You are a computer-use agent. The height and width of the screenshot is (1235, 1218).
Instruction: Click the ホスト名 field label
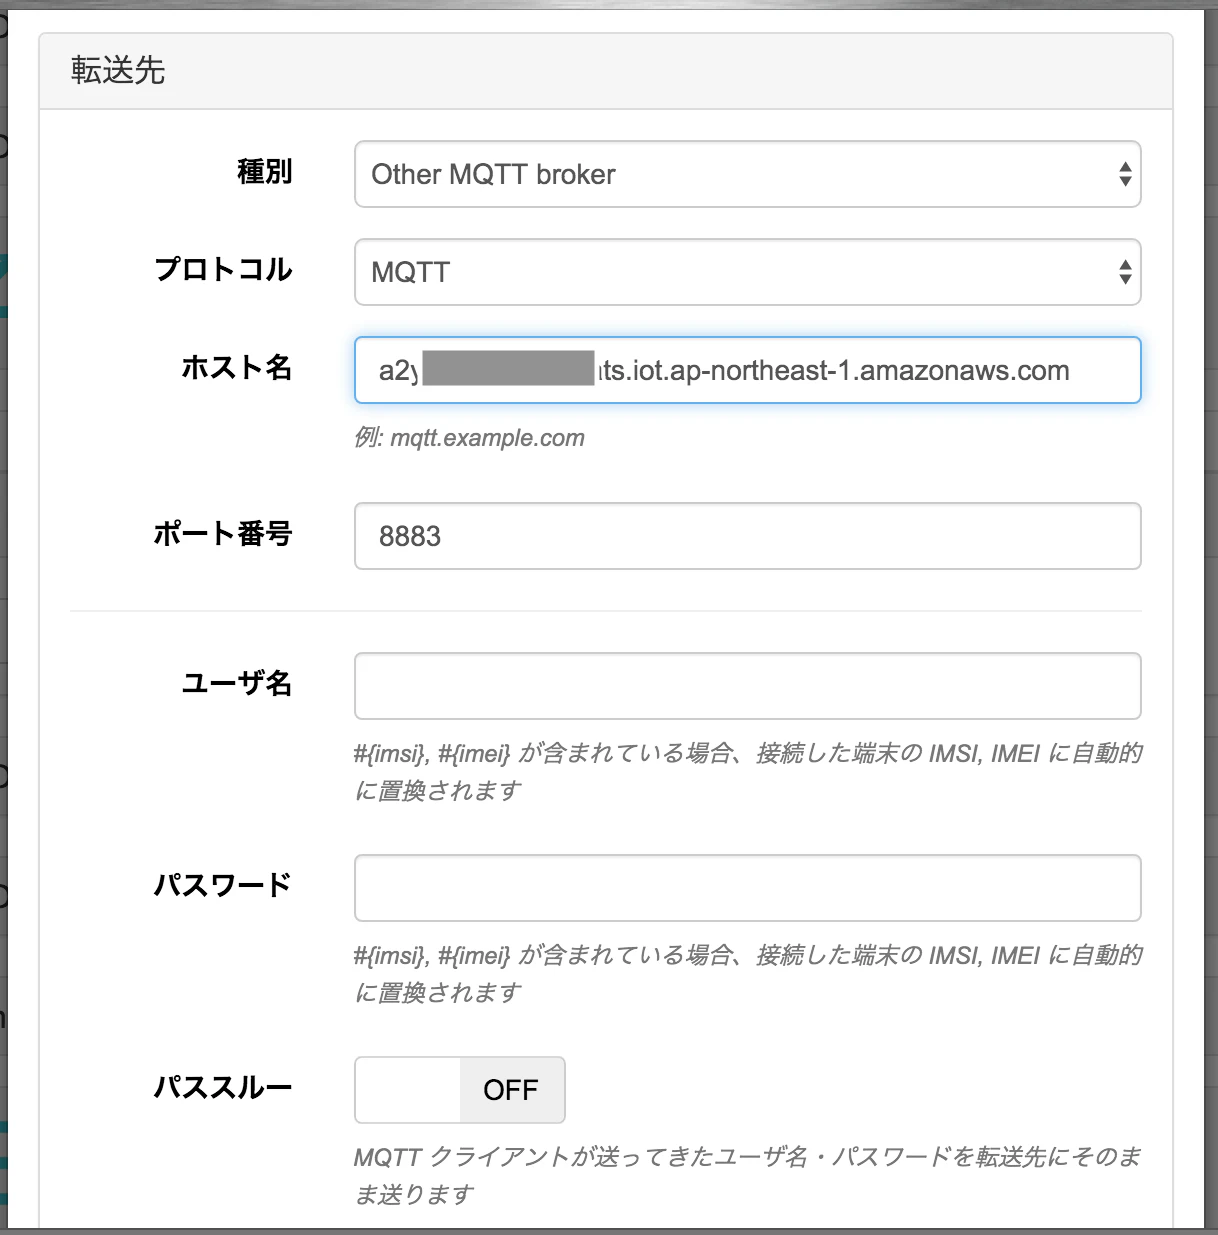pyautogui.click(x=237, y=368)
